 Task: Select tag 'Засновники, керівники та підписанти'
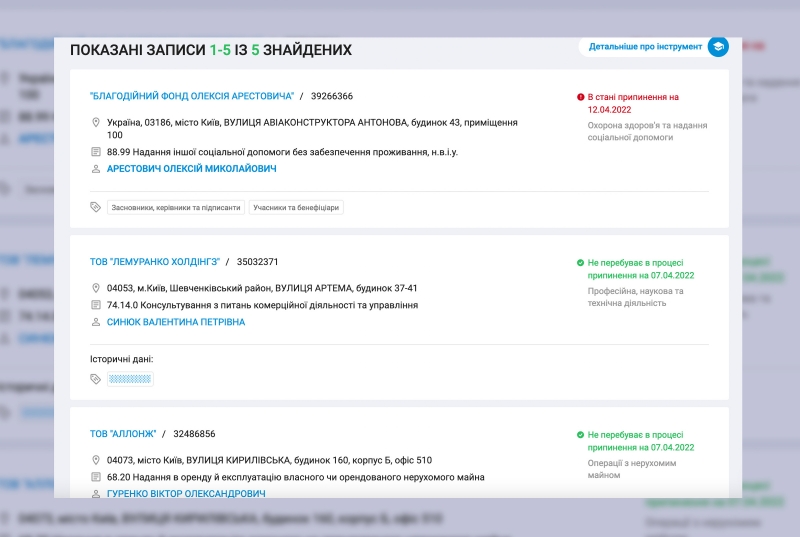click(x=176, y=208)
